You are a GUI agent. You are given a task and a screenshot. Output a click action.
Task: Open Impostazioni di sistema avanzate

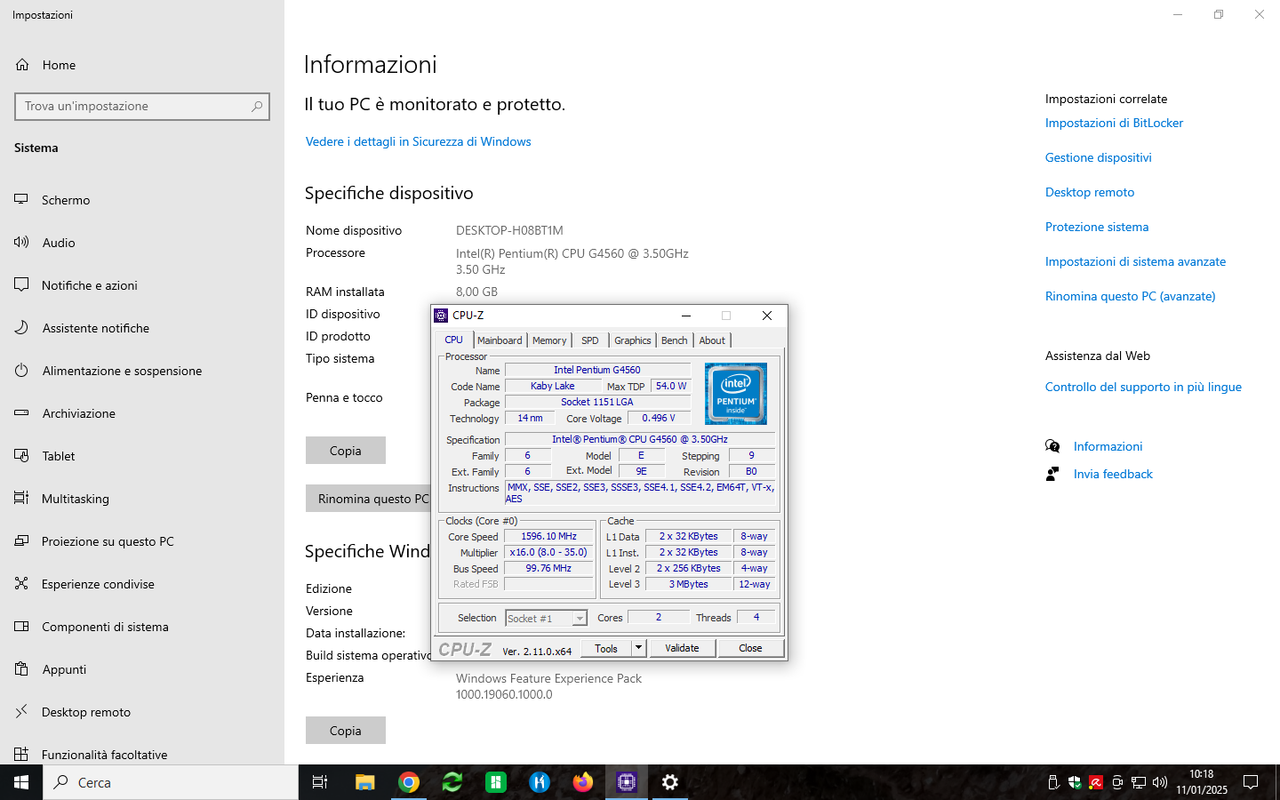click(1135, 262)
